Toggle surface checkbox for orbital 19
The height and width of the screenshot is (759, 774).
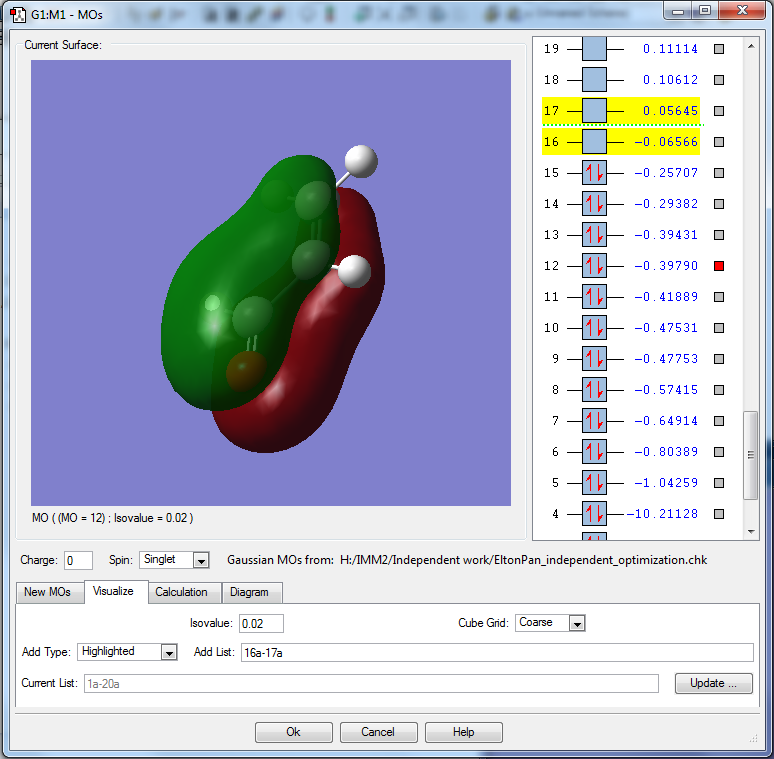point(719,49)
